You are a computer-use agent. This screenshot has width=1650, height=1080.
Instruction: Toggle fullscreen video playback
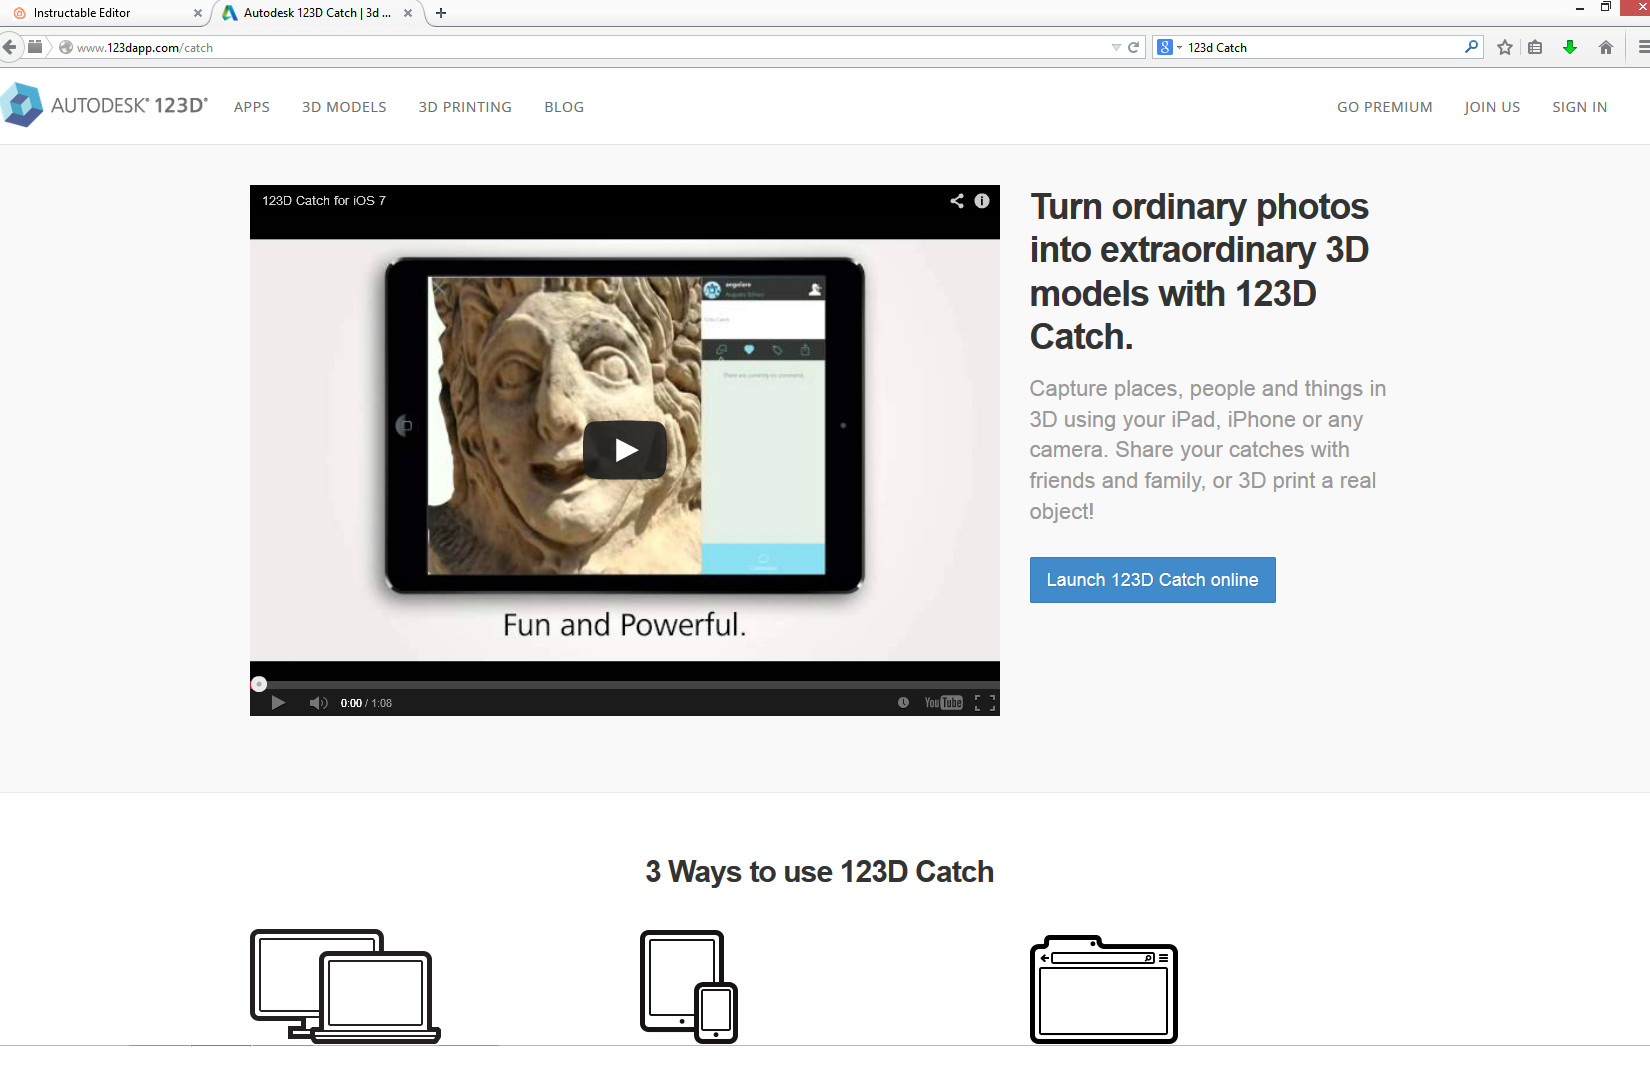[986, 702]
